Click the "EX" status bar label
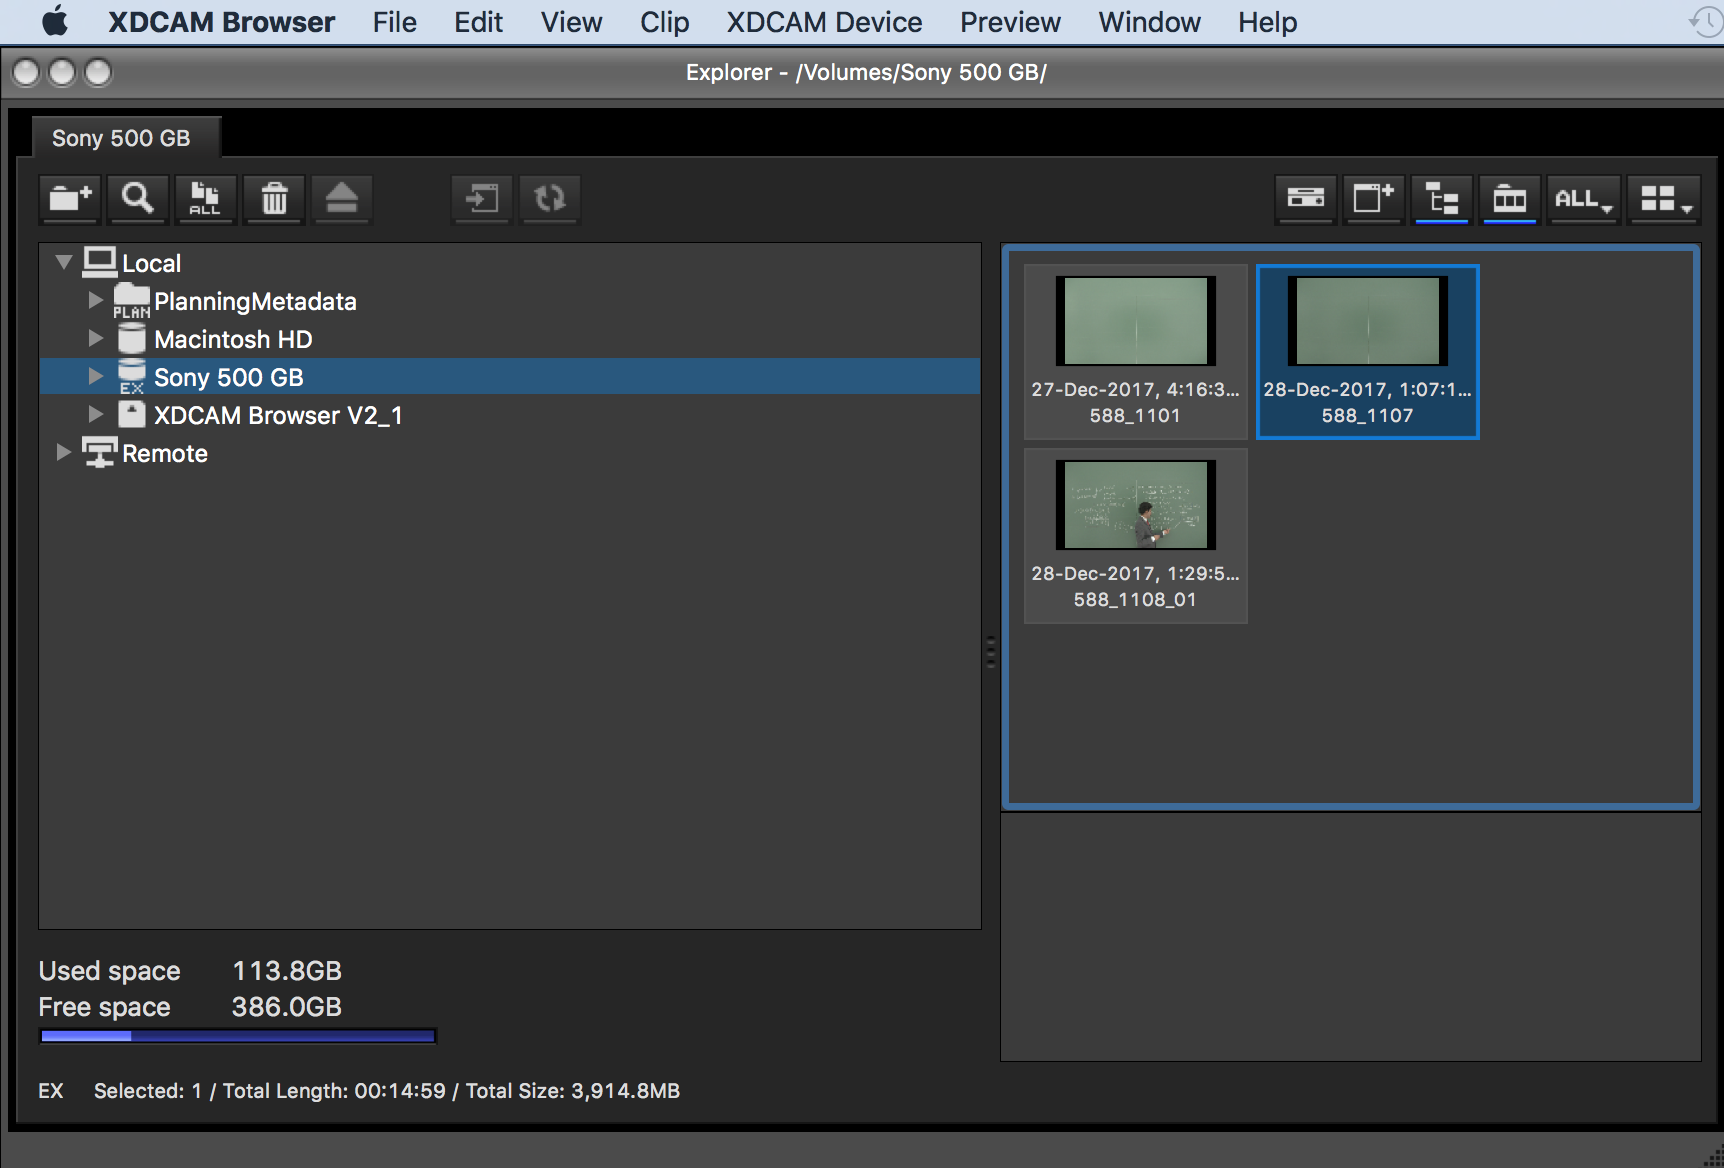The height and width of the screenshot is (1168, 1724). tap(51, 1091)
